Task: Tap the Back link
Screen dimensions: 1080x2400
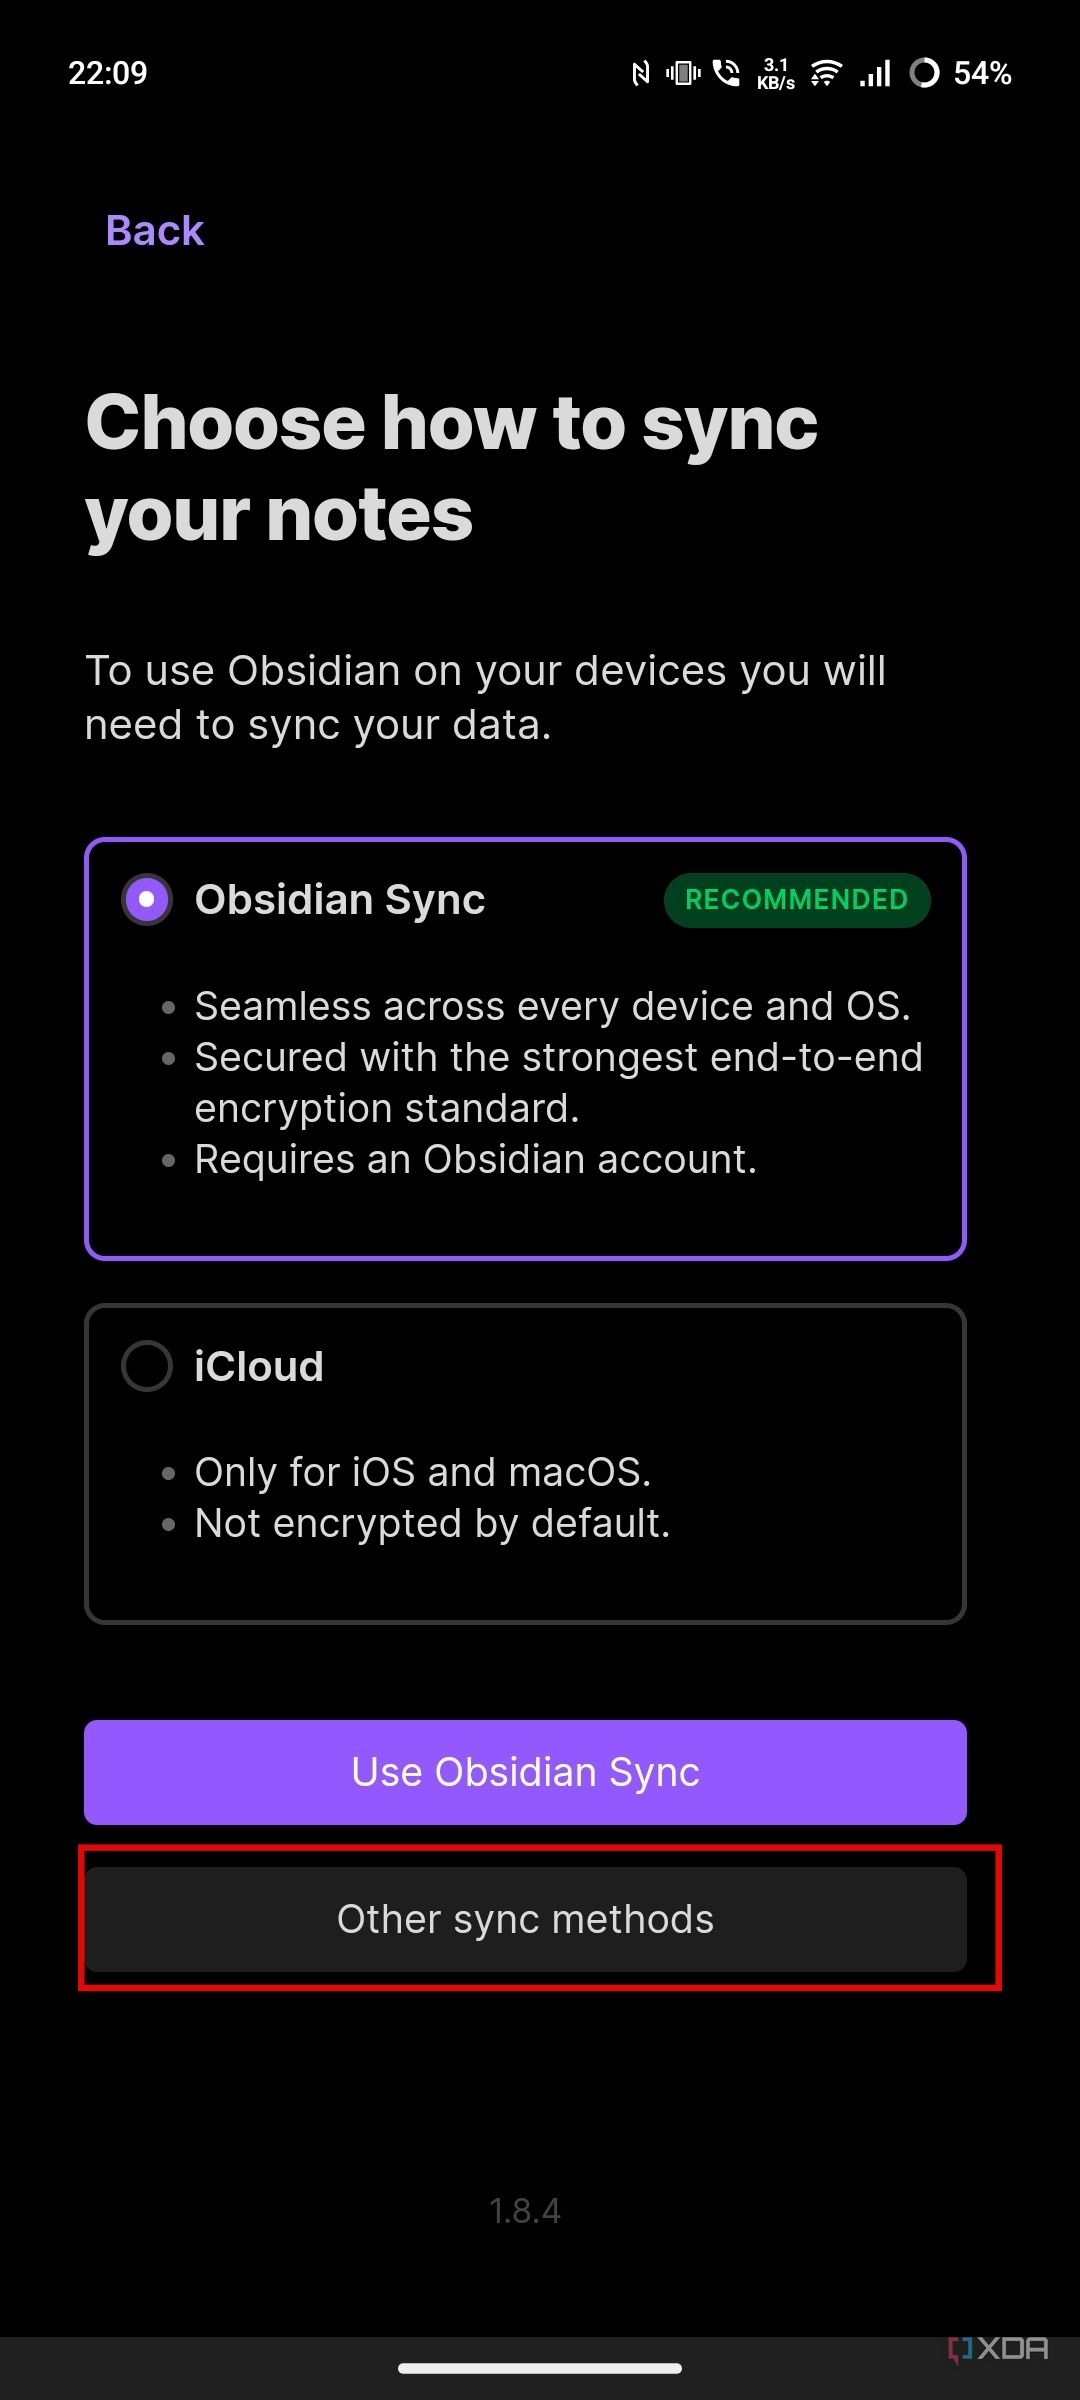Action: click(x=154, y=231)
